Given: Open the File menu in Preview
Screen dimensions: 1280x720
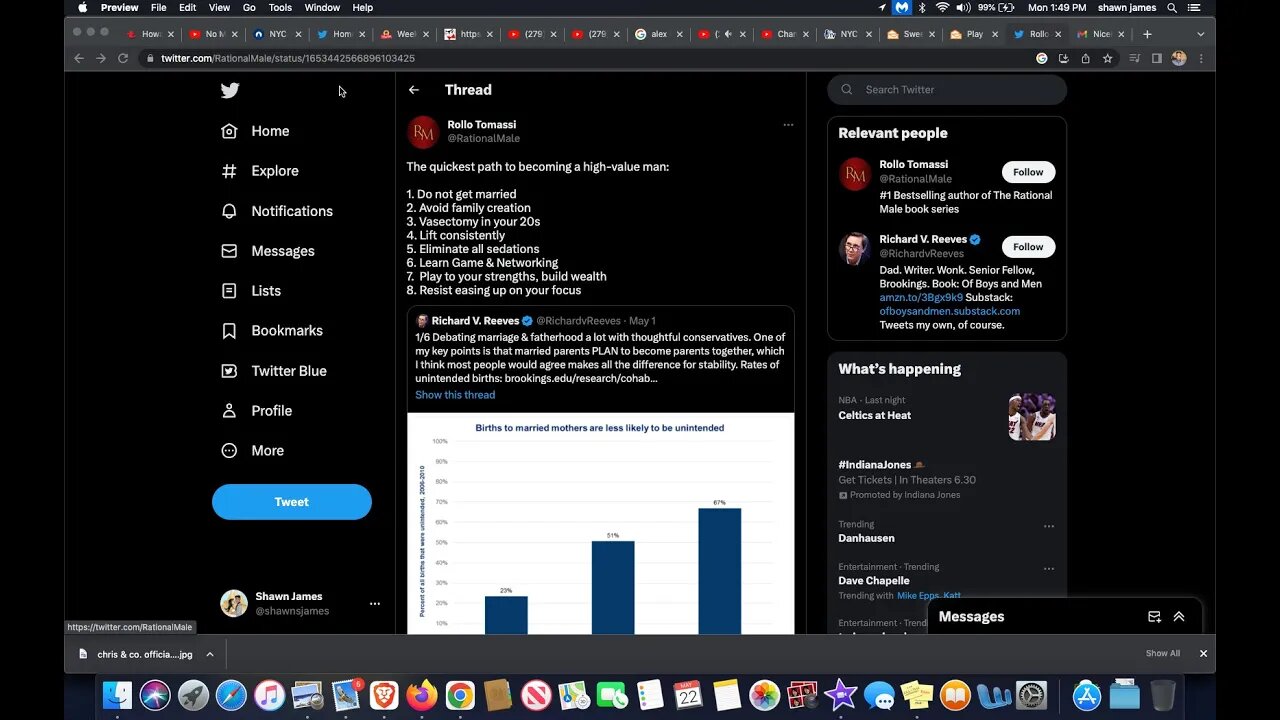Looking at the screenshot, I should coord(158,7).
